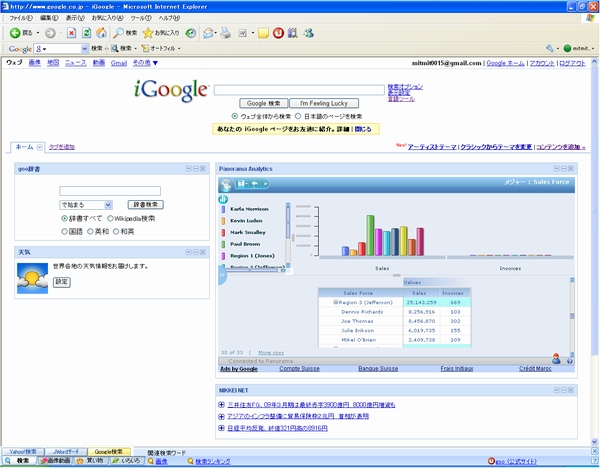Viewport: 600px width, 468px height.
Task: Open the ツール menu
Action: coord(141,18)
